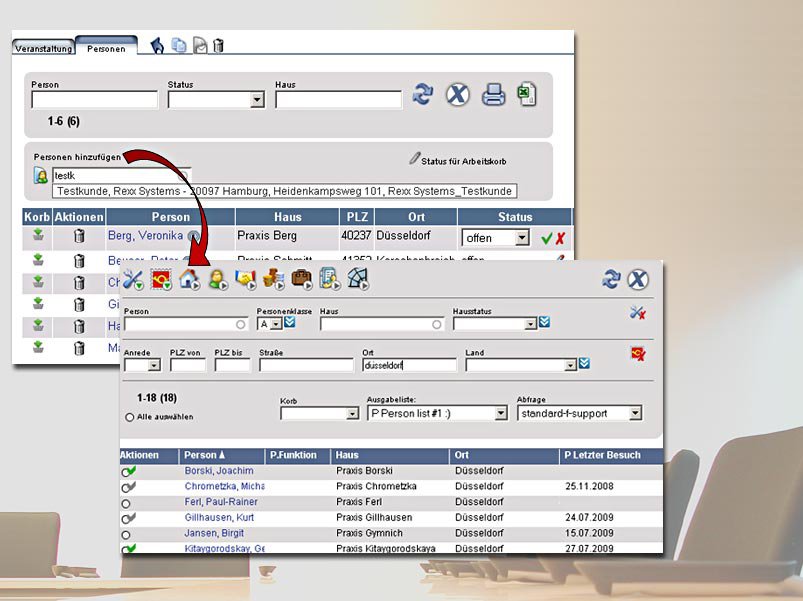Viewport: 803px width, 601px height.
Task: Toggle selection for Gillhausen, Kurt
Action: point(129,518)
